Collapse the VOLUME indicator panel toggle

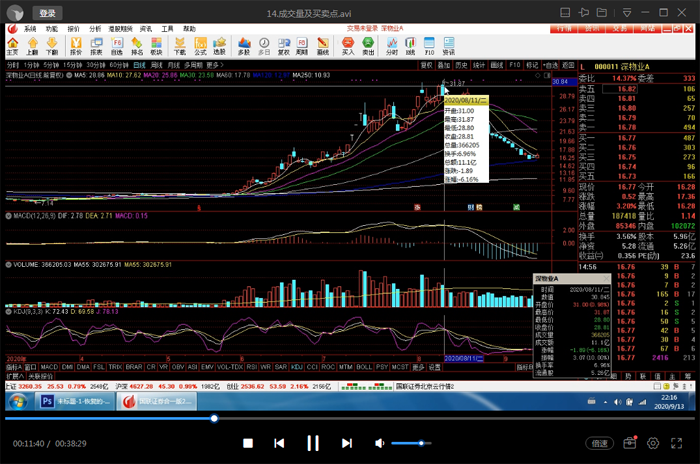(x=8, y=264)
